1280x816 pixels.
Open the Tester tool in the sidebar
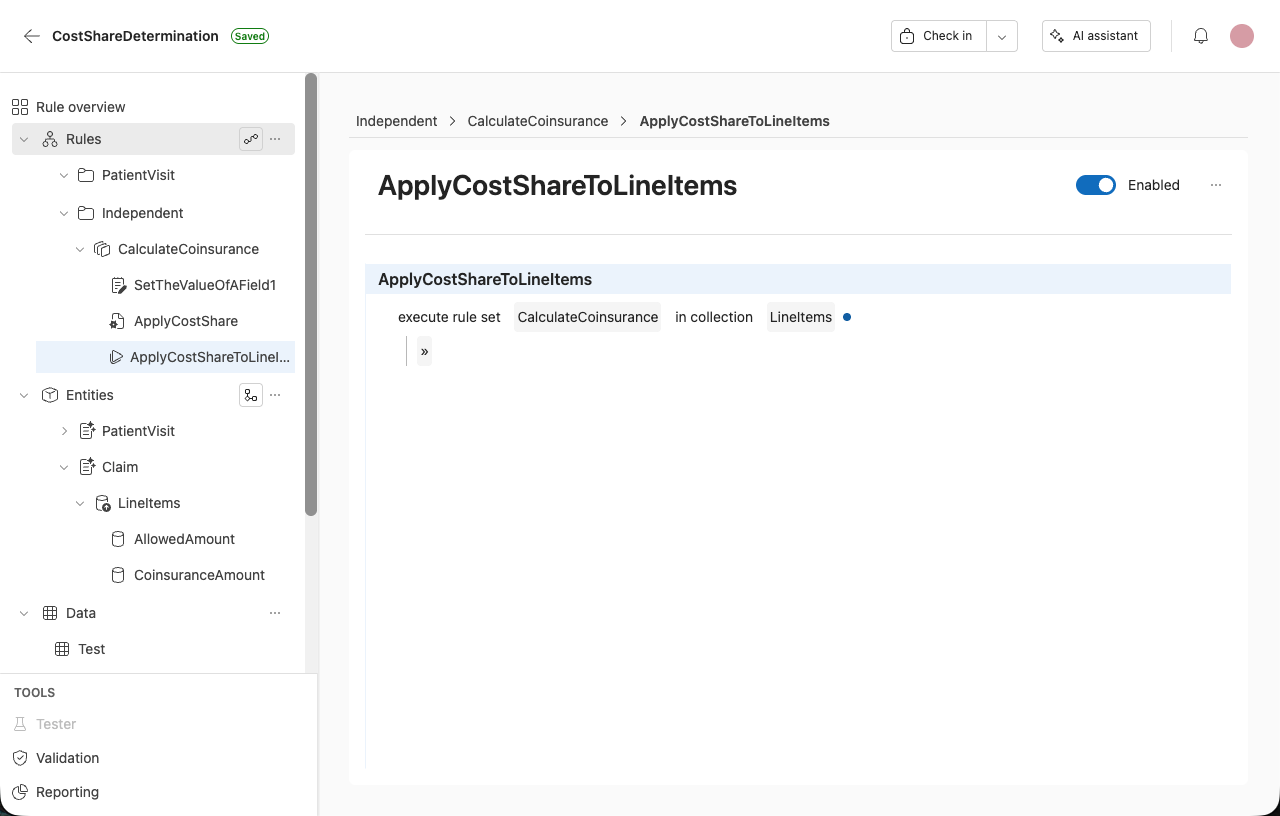tap(56, 723)
